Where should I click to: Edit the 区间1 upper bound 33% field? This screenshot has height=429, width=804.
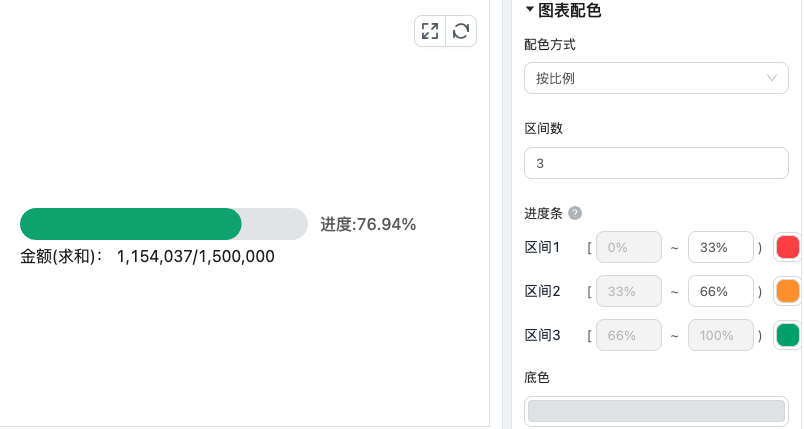pos(720,247)
